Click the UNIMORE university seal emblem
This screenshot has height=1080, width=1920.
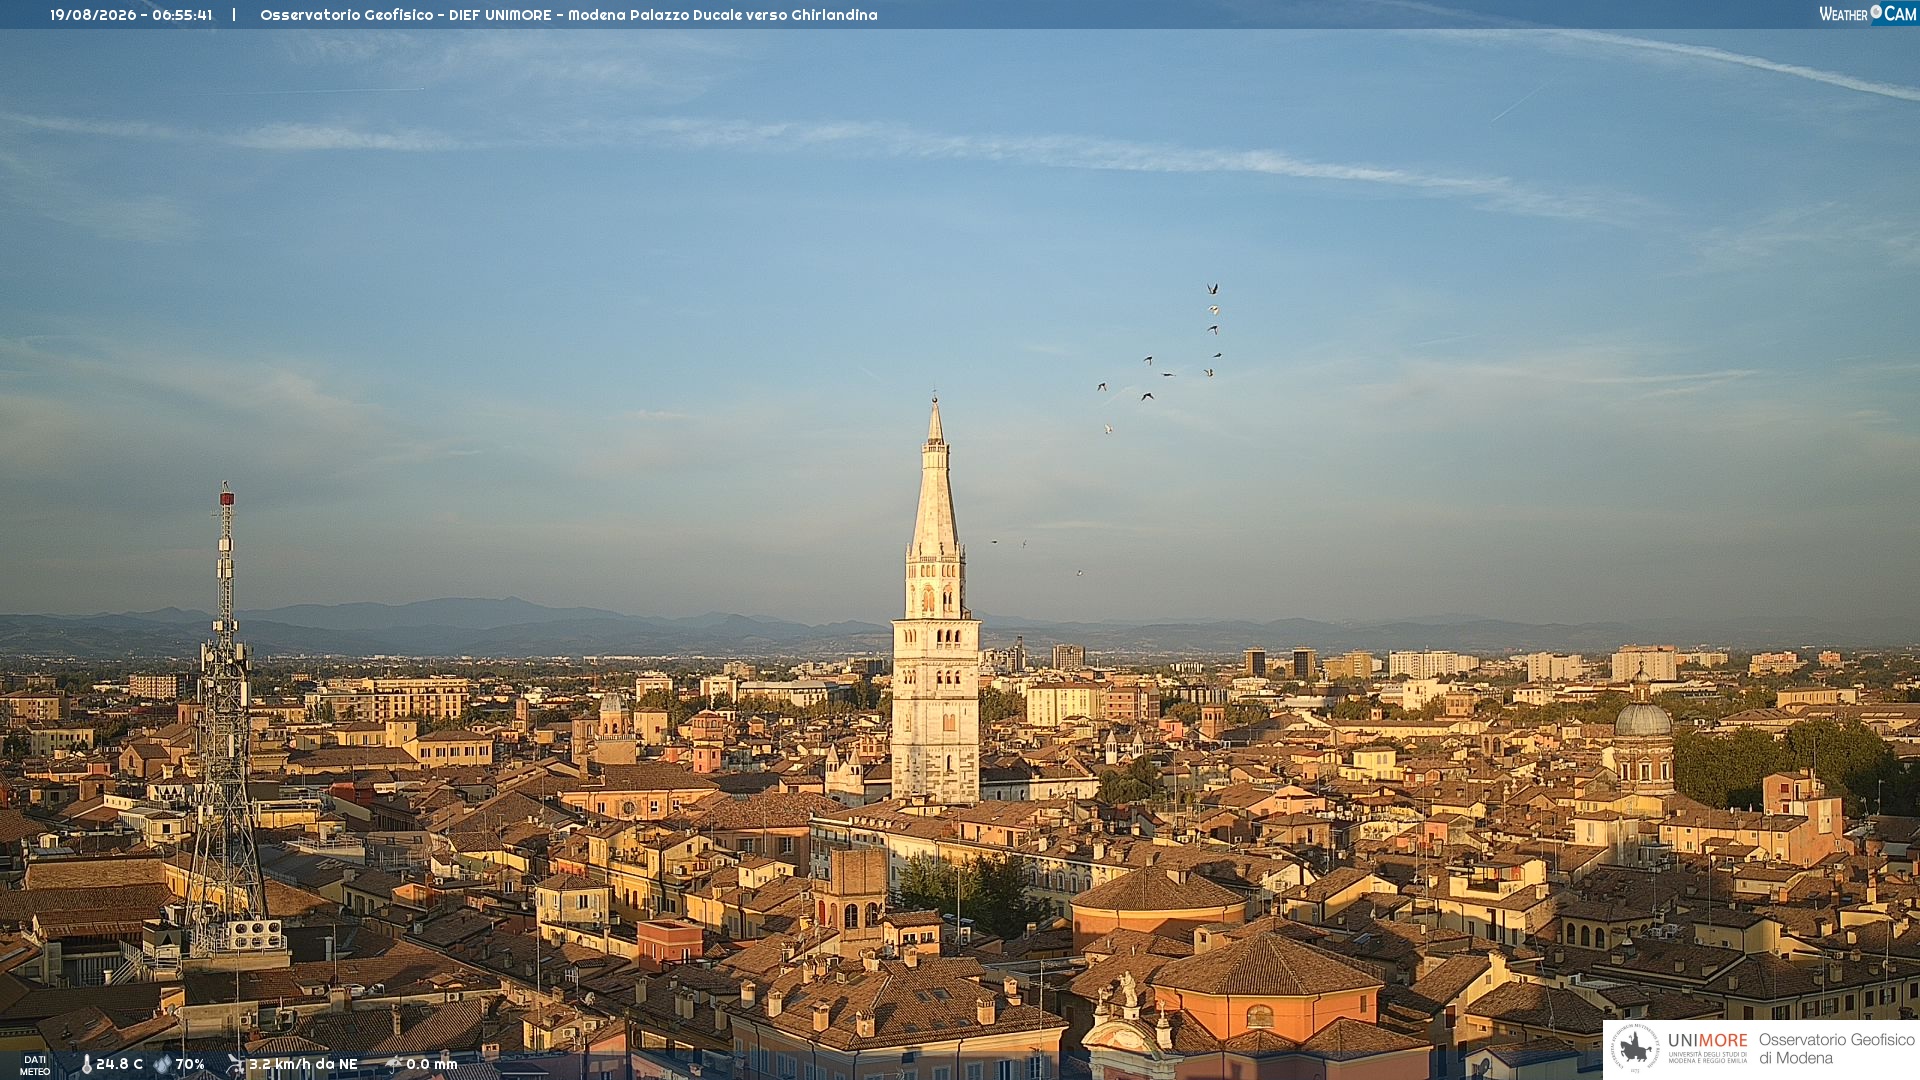[1635, 1049]
